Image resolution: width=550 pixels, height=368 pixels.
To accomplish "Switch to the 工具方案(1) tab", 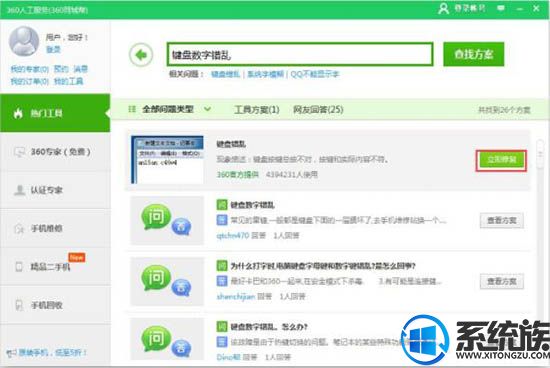I will [256, 110].
